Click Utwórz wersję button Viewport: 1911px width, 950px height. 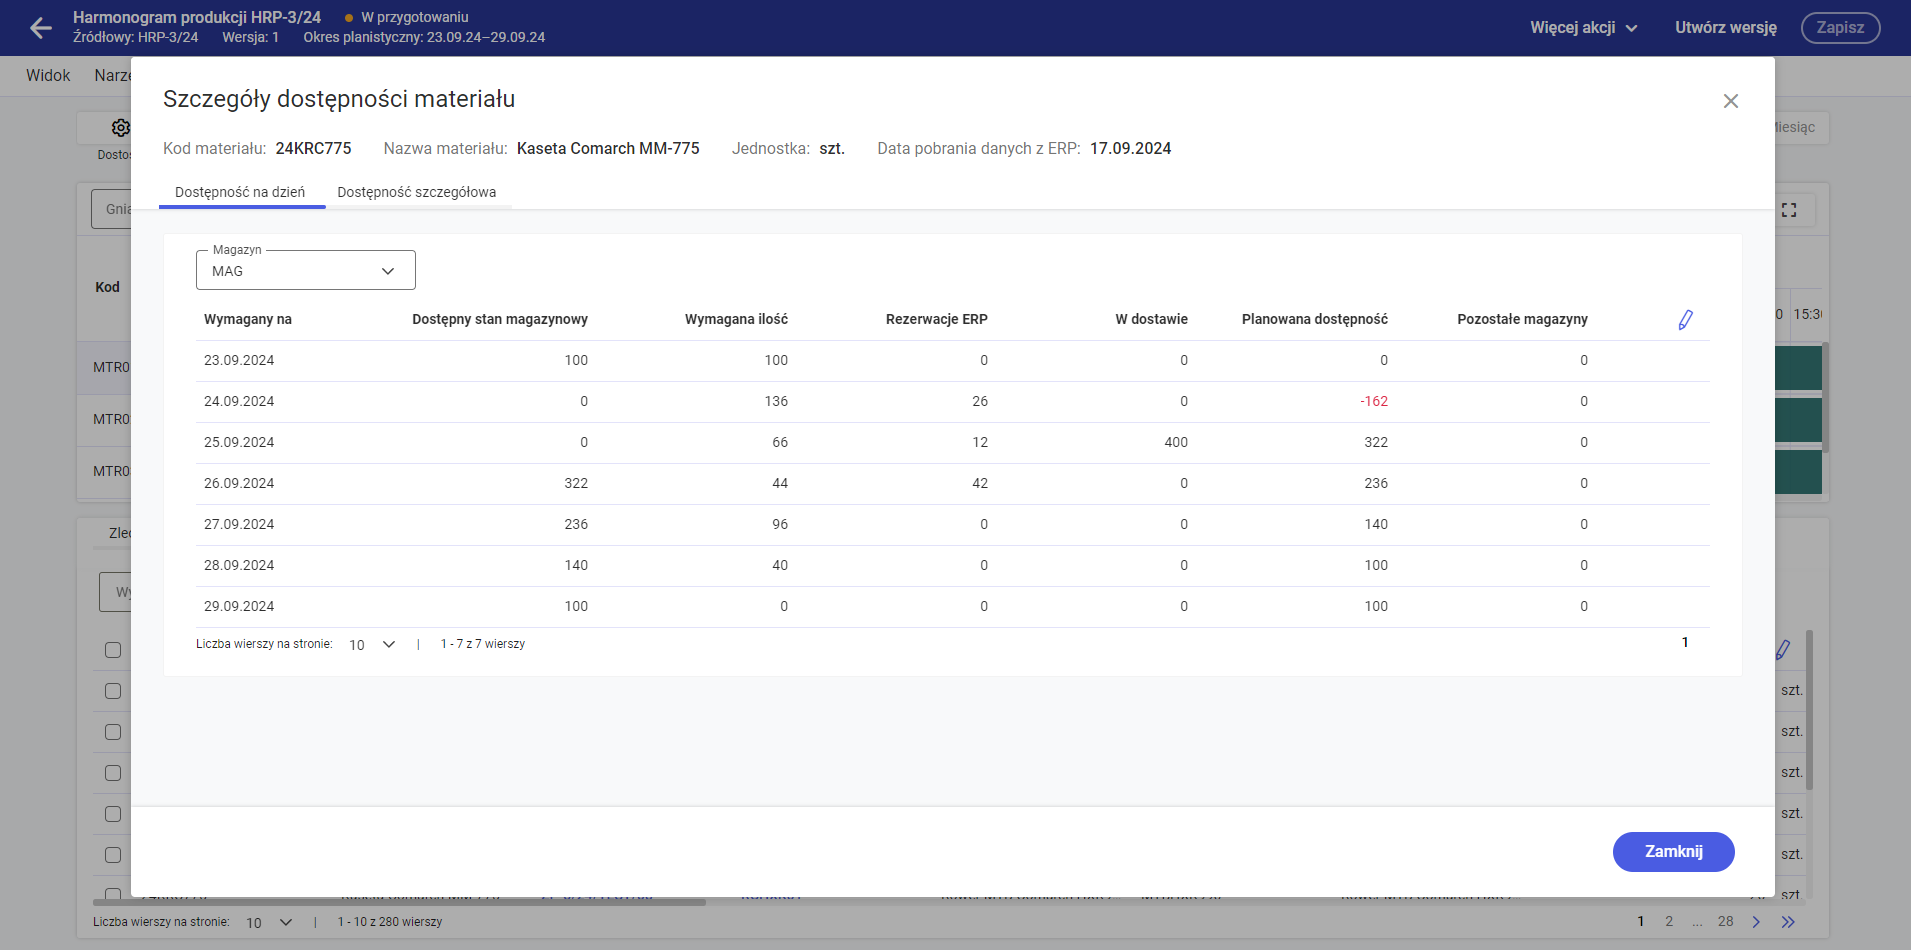pos(1725,28)
